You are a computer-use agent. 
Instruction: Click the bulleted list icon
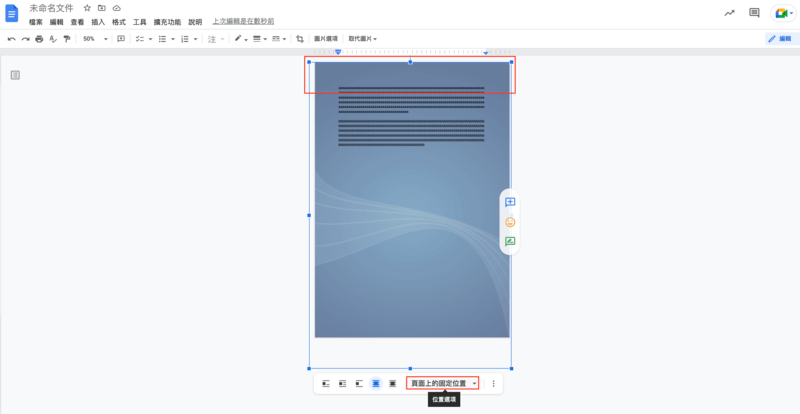coord(162,39)
